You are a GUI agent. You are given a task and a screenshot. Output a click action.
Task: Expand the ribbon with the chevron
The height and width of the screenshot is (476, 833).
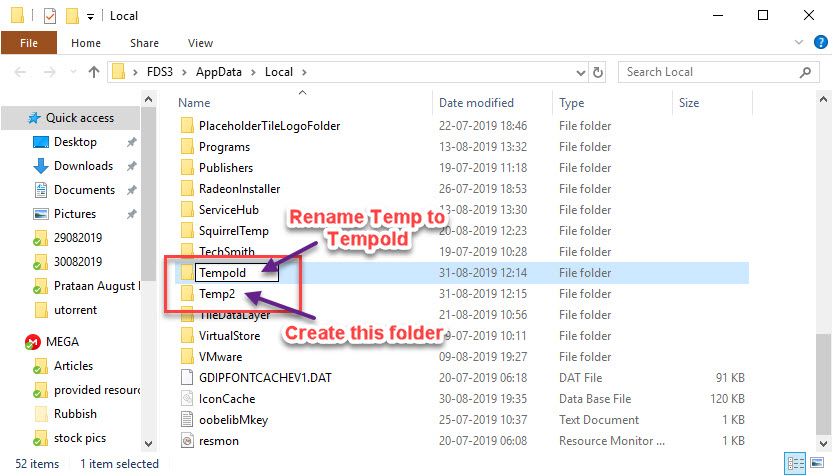point(798,42)
